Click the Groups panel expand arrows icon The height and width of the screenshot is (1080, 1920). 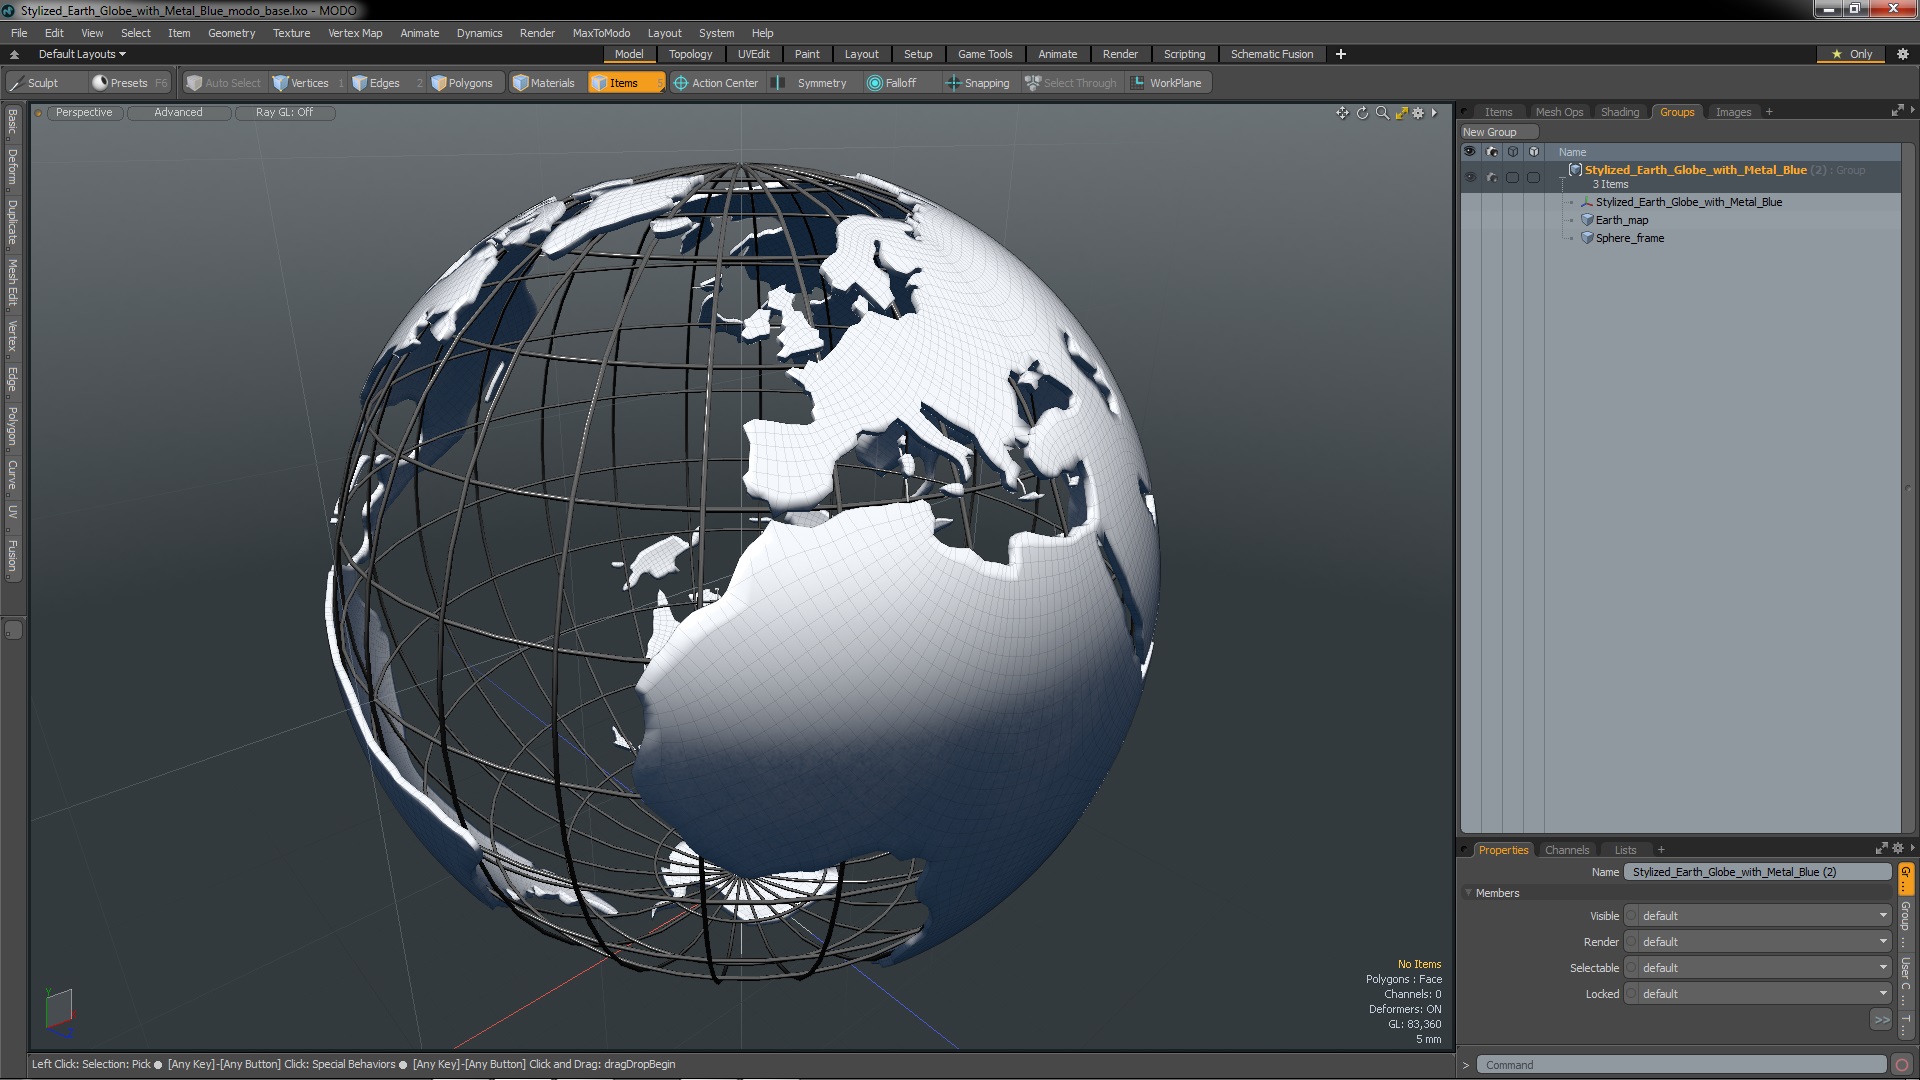(x=1897, y=111)
